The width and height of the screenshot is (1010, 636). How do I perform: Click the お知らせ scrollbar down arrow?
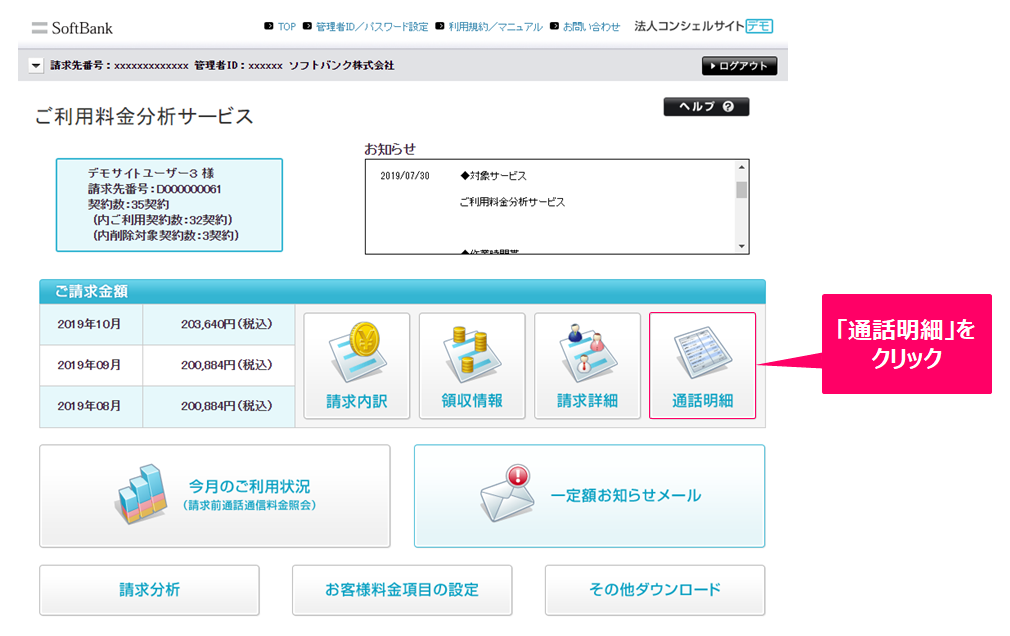pyautogui.click(x=741, y=246)
